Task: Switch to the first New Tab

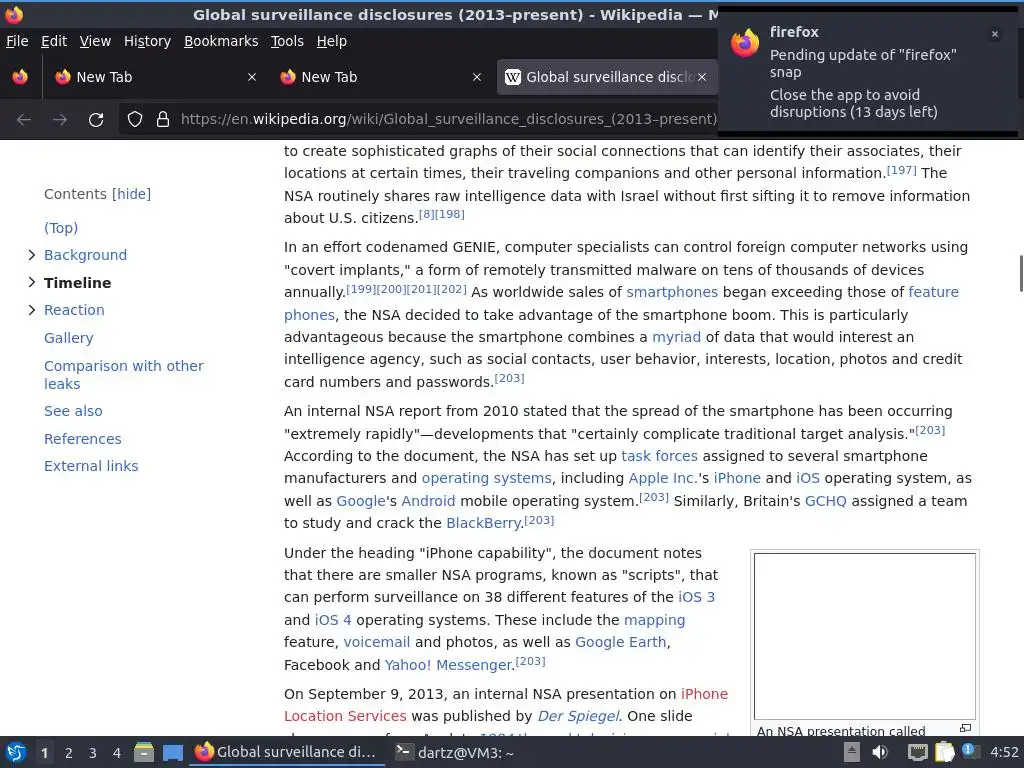Action: point(155,77)
